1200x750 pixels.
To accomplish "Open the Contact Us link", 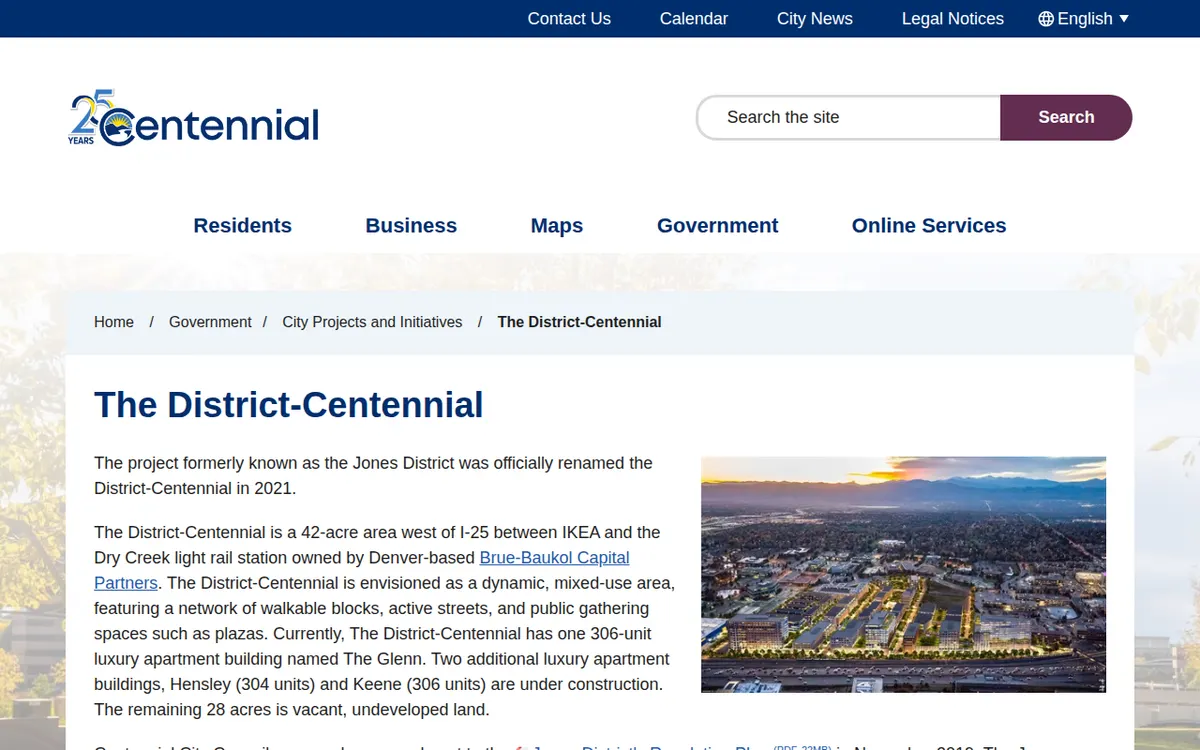I will click(569, 19).
